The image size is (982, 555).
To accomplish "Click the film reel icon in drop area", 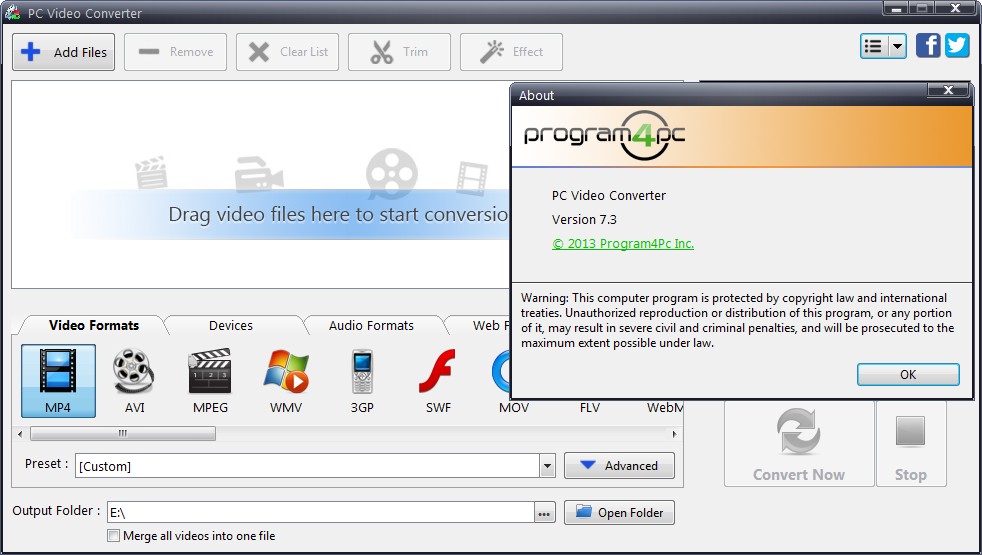I will [x=391, y=174].
